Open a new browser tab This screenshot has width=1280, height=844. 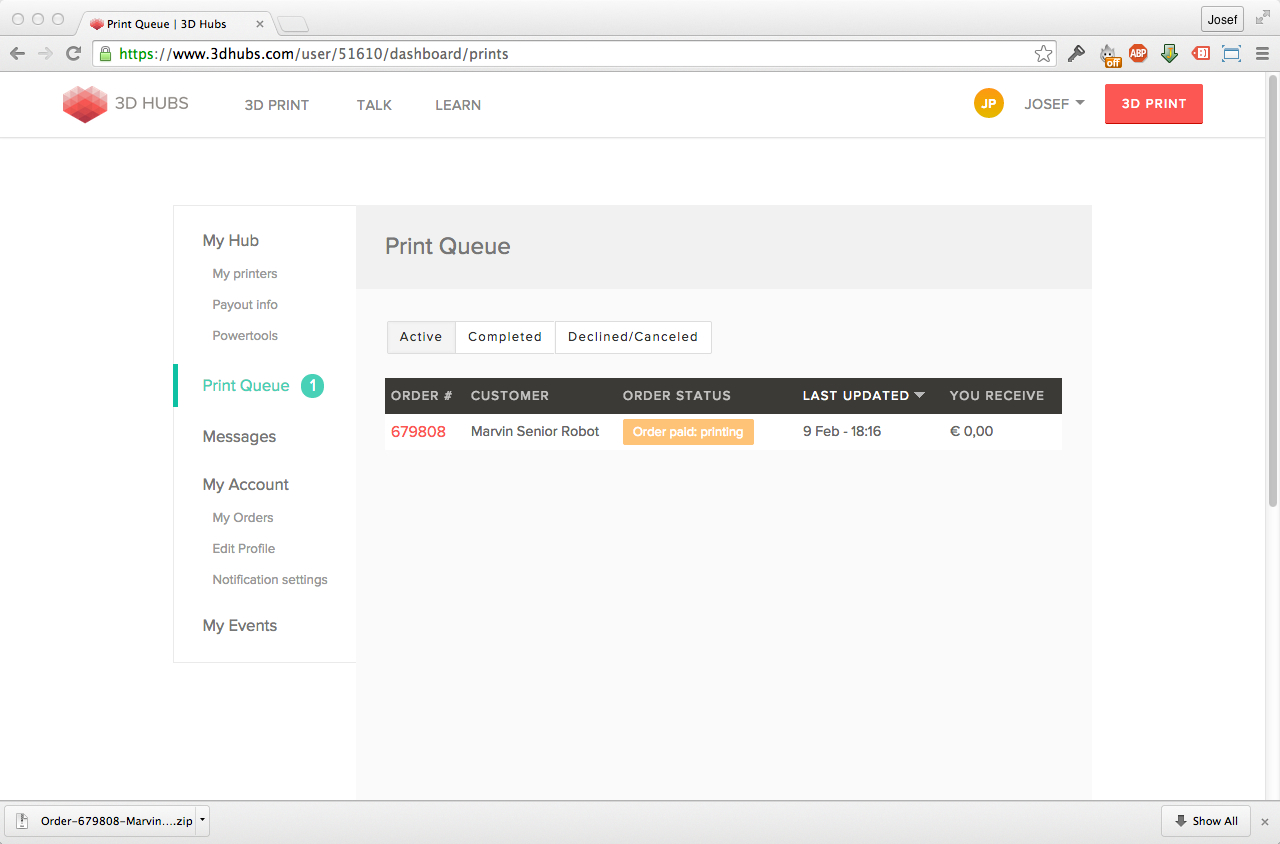tap(292, 23)
